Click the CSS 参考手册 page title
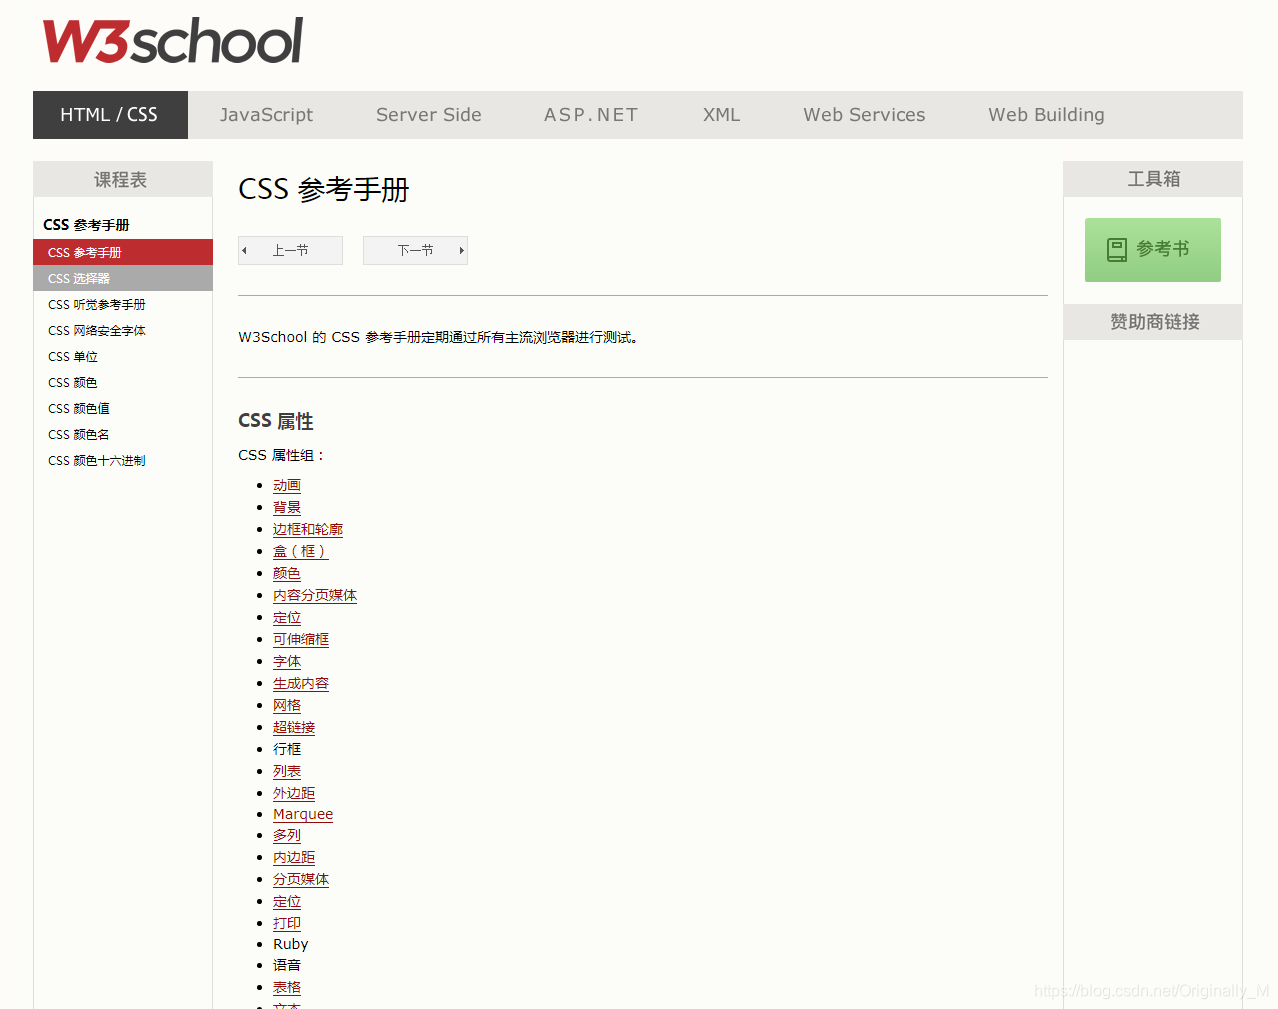The image size is (1278, 1009). [324, 189]
